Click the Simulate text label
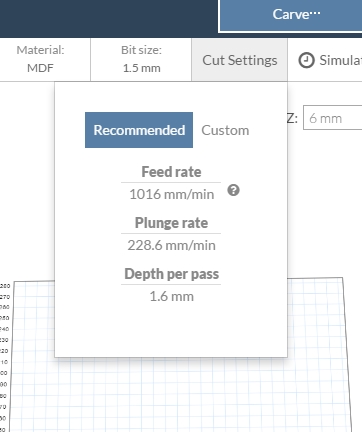 (x=340, y=60)
